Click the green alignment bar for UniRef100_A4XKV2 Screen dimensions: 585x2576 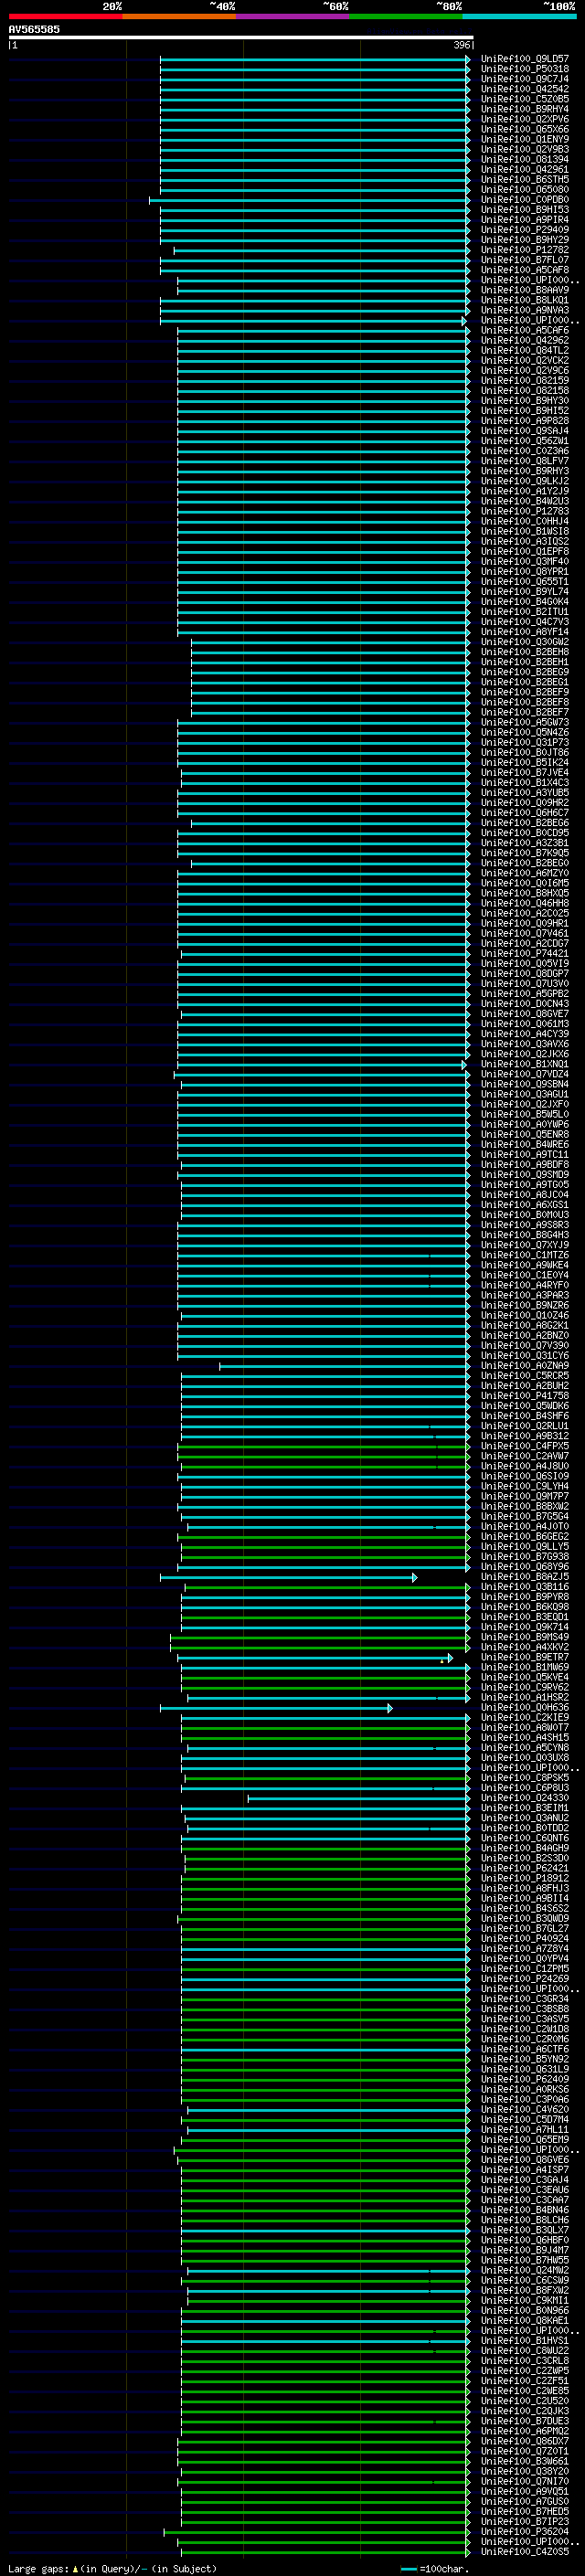coord(320,1647)
